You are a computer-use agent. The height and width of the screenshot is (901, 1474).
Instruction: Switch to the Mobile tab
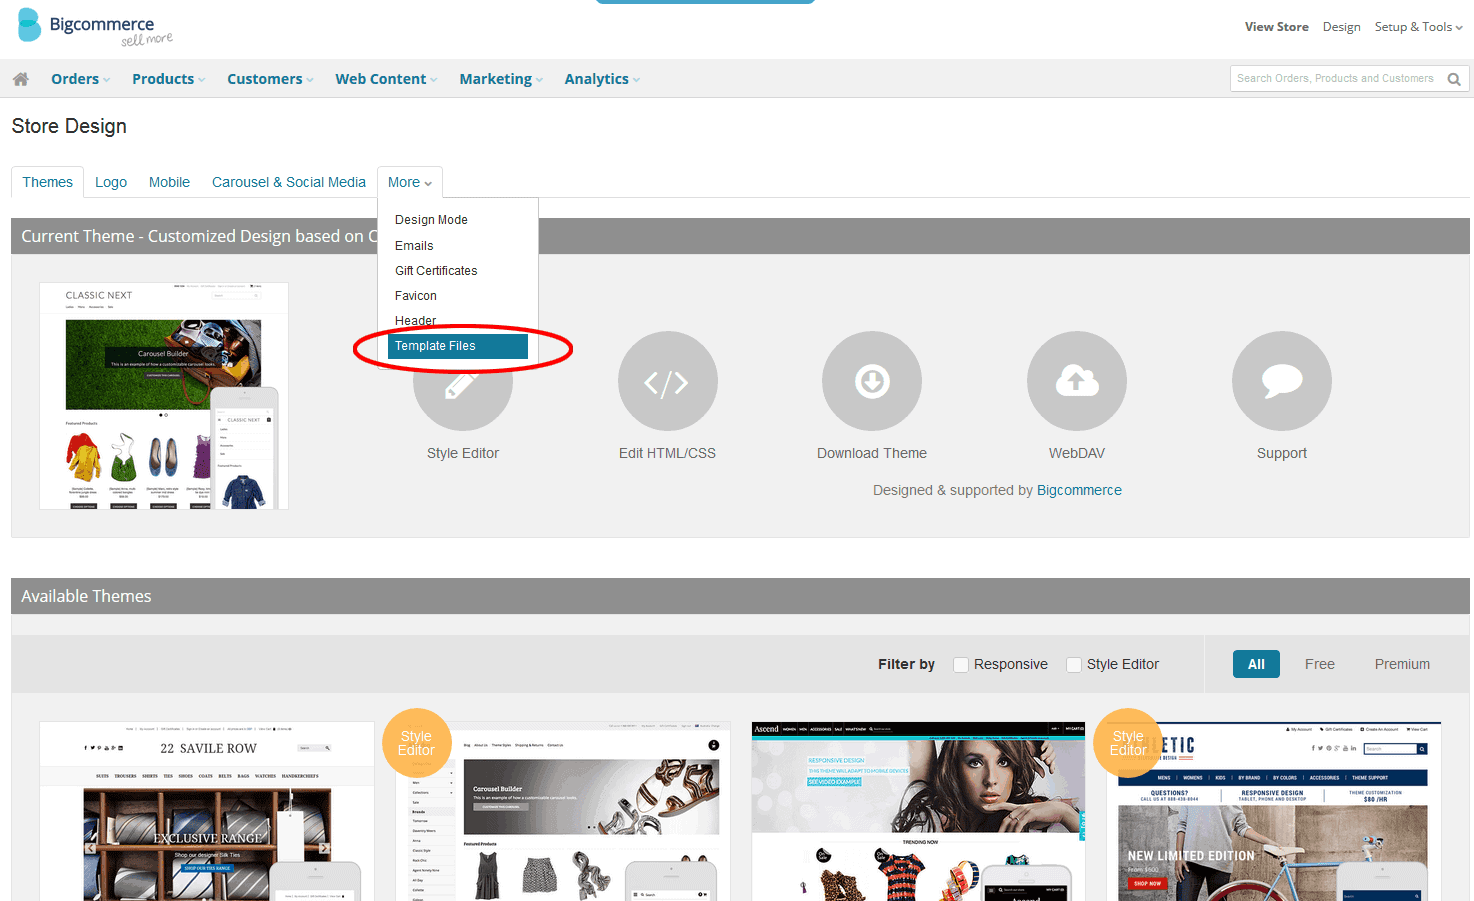click(169, 182)
